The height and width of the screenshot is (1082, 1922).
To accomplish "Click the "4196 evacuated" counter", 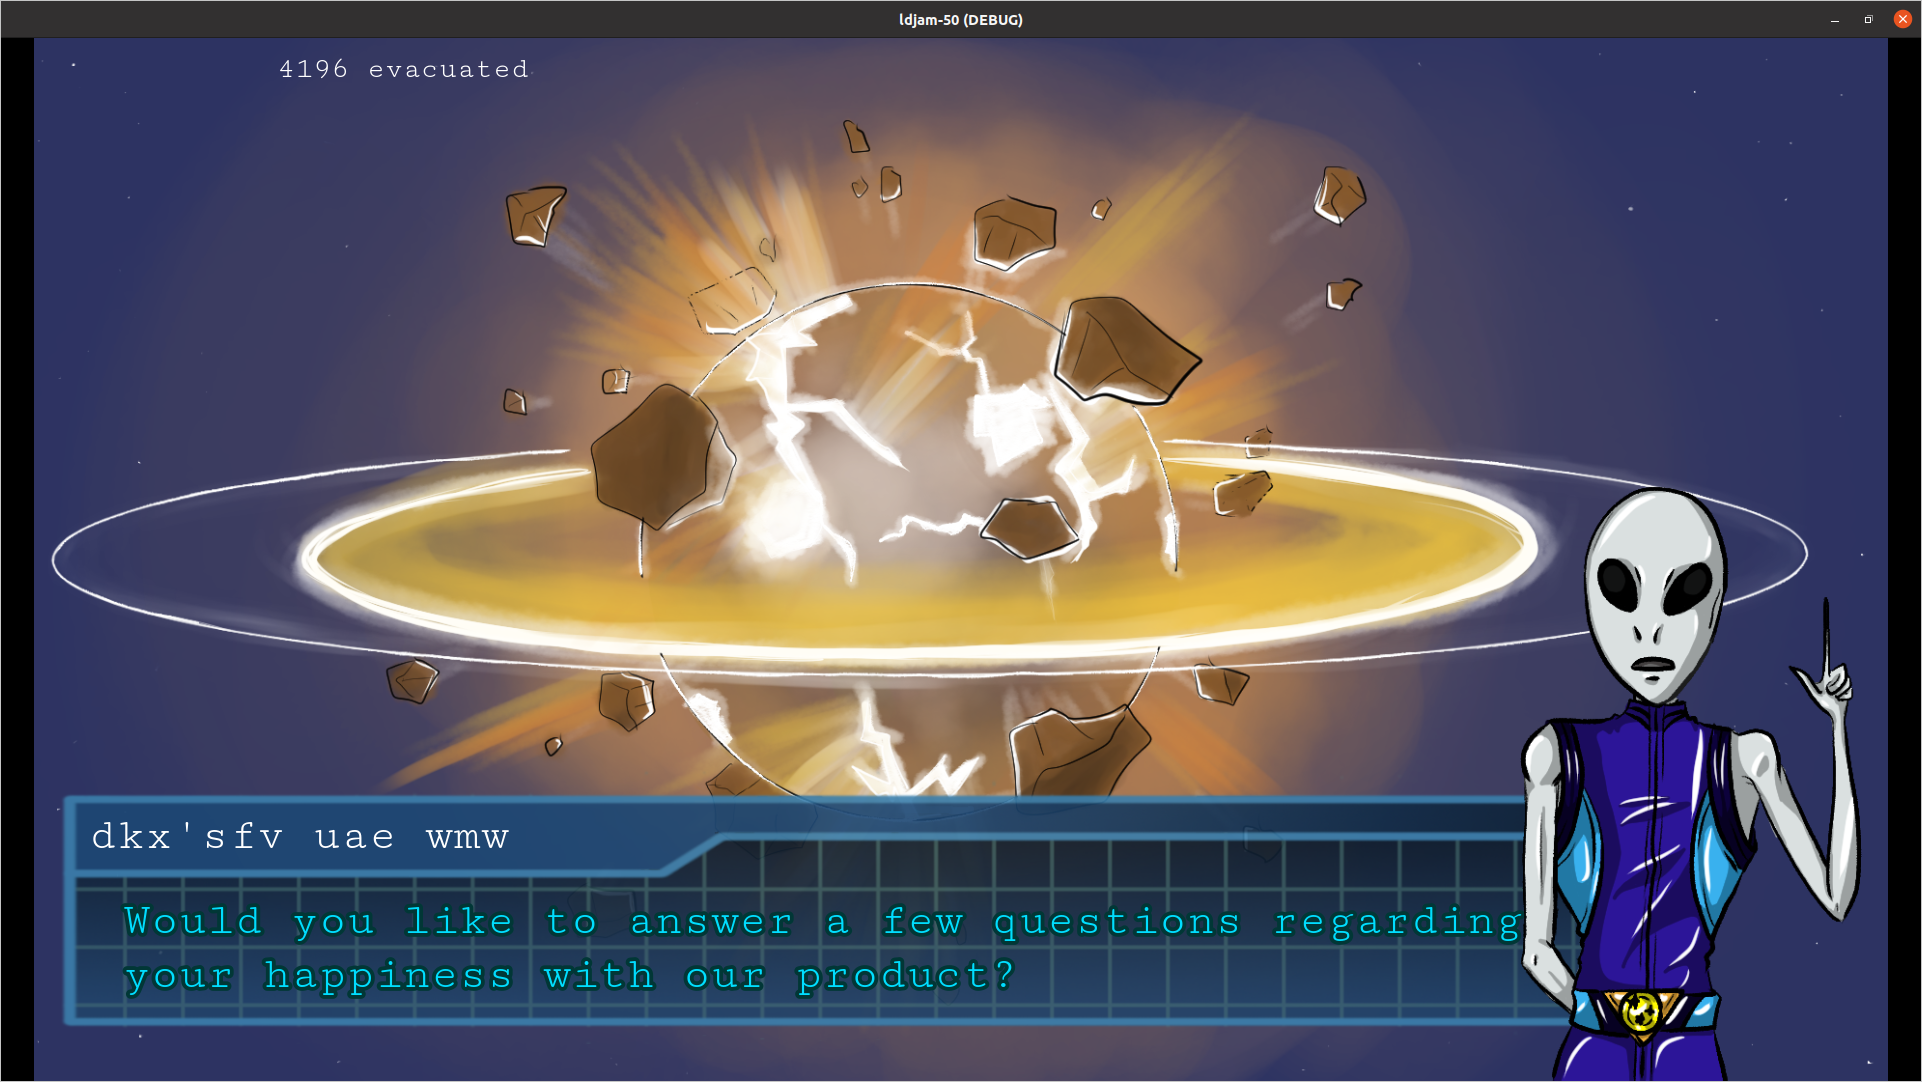I will (x=404, y=69).
